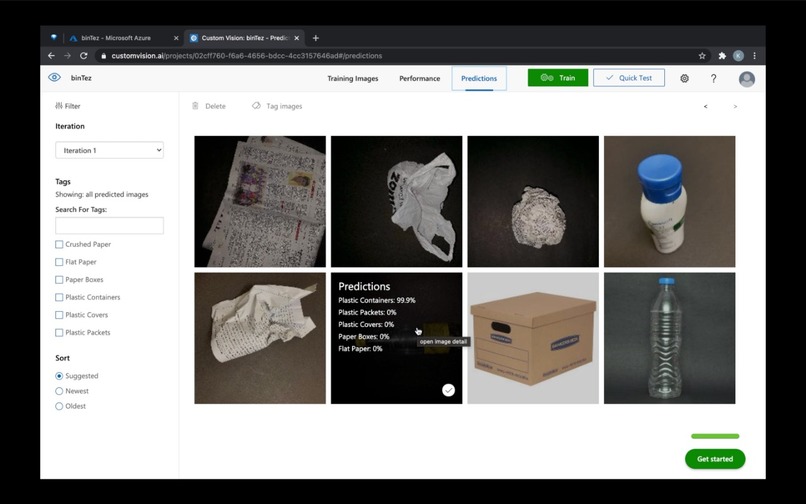Click the Delete trash icon
806x504 pixels.
click(x=195, y=106)
